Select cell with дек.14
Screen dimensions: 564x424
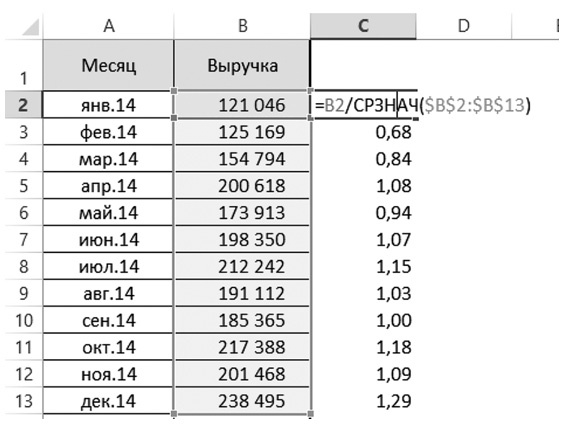click(x=108, y=401)
